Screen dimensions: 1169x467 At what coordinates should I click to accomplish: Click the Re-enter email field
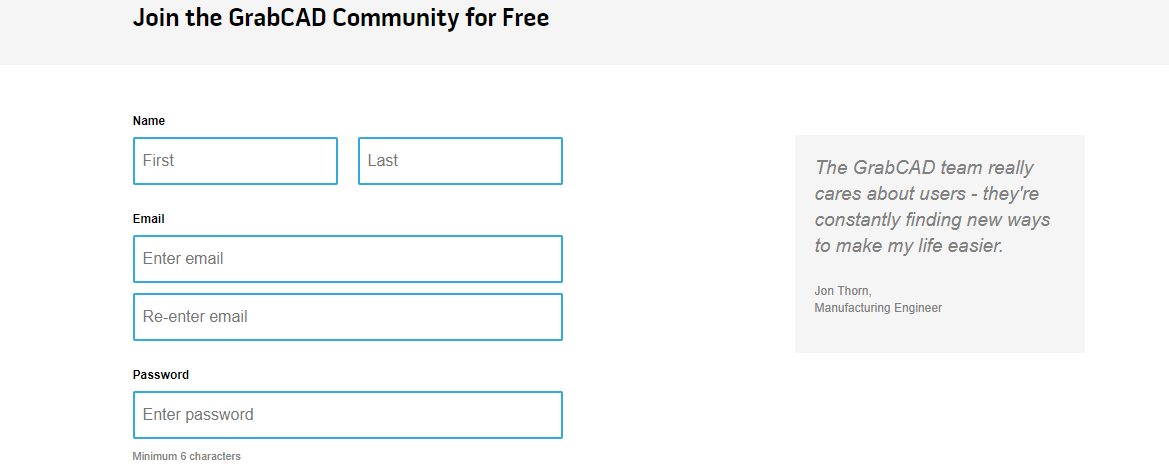[x=347, y=317]
